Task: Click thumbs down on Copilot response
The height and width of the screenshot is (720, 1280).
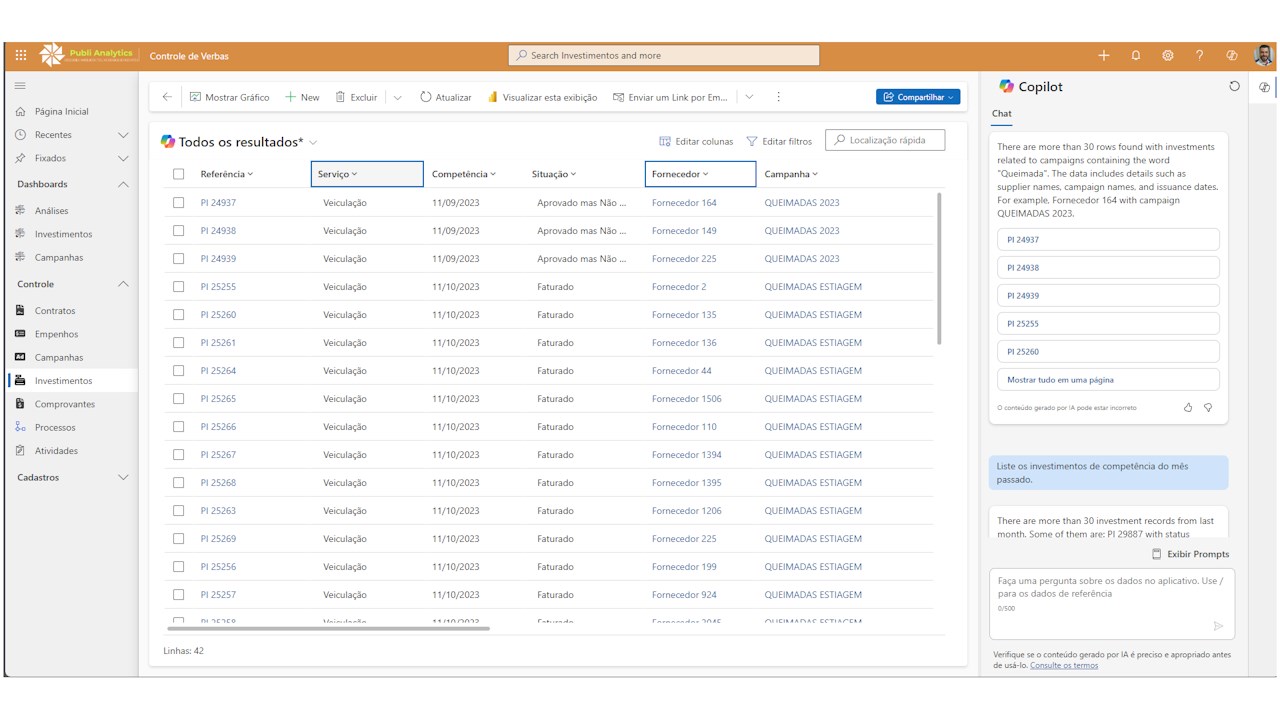Action: coord(1208,408)
